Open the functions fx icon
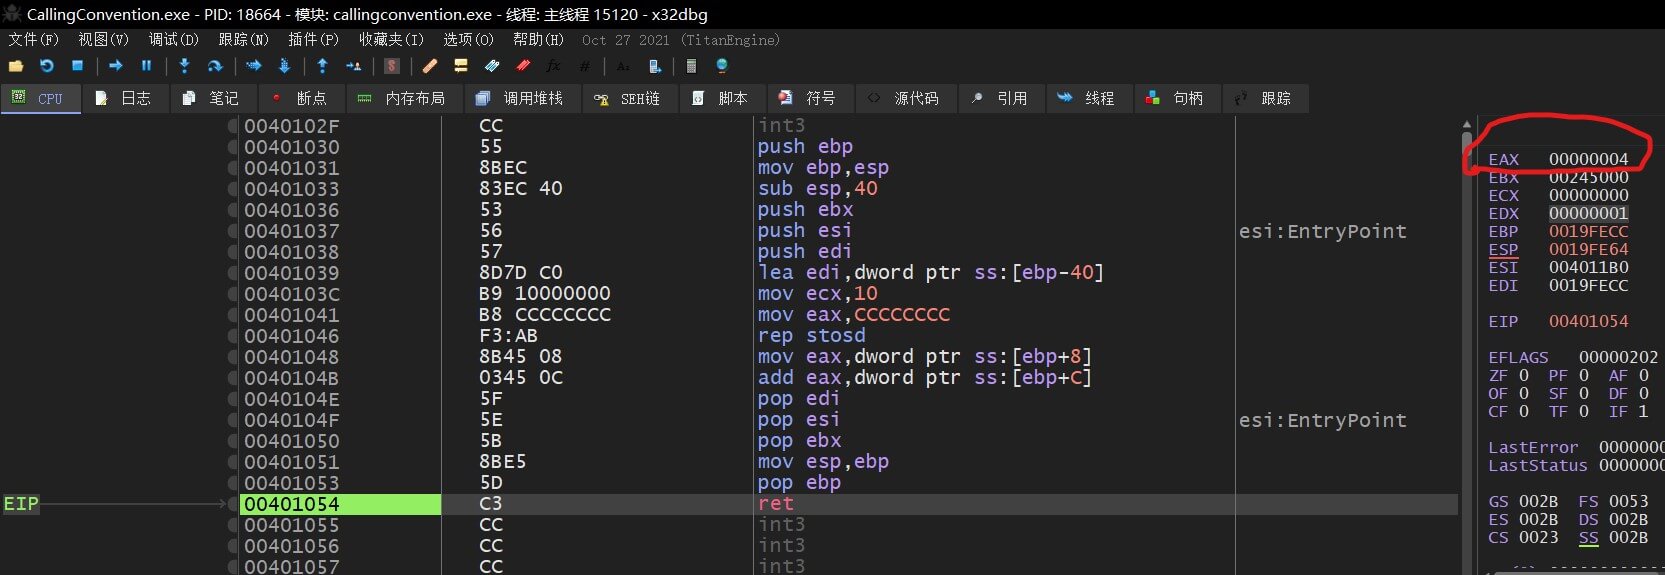This screenshot has height=575, width=1665. coord(553,66)
